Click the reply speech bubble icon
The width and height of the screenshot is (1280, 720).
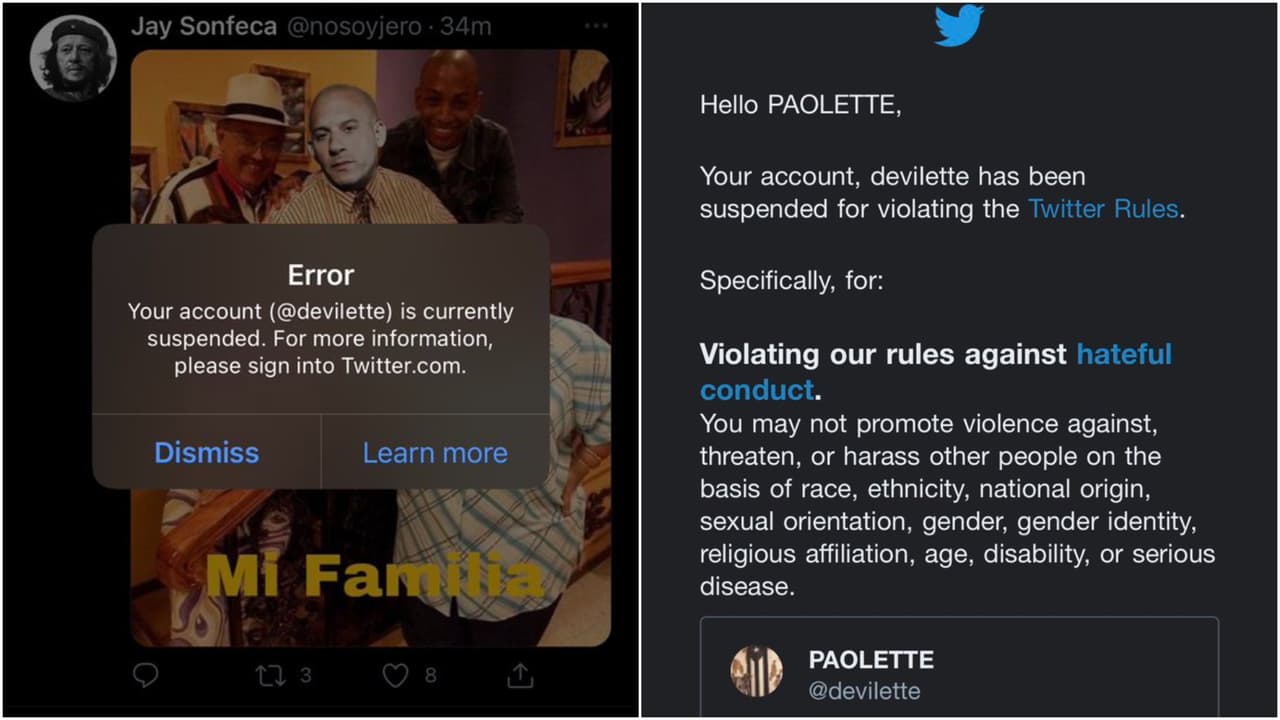tap(146, 676)
